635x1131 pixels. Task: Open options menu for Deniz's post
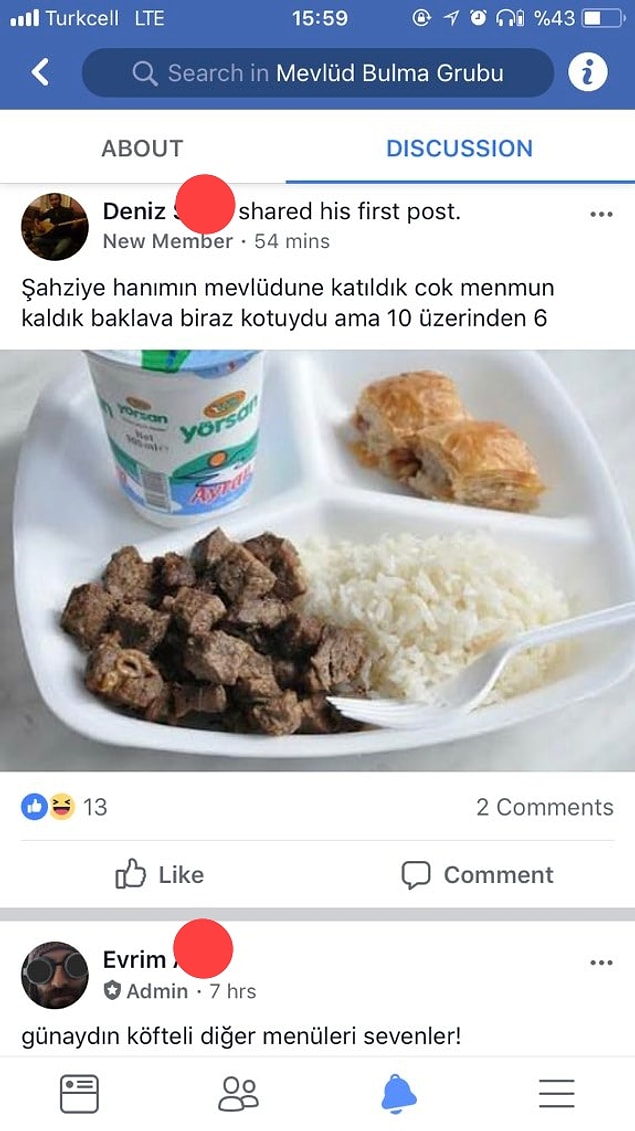601,214
